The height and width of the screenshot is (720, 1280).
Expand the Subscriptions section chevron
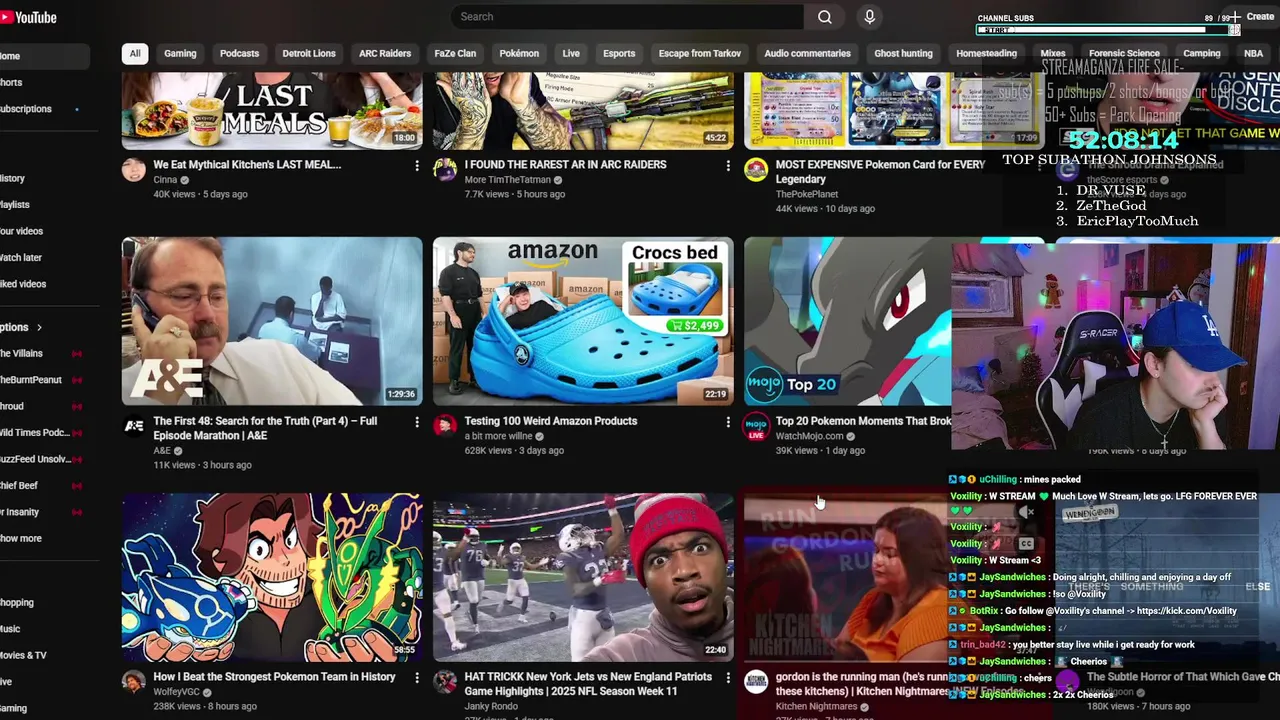39,328
